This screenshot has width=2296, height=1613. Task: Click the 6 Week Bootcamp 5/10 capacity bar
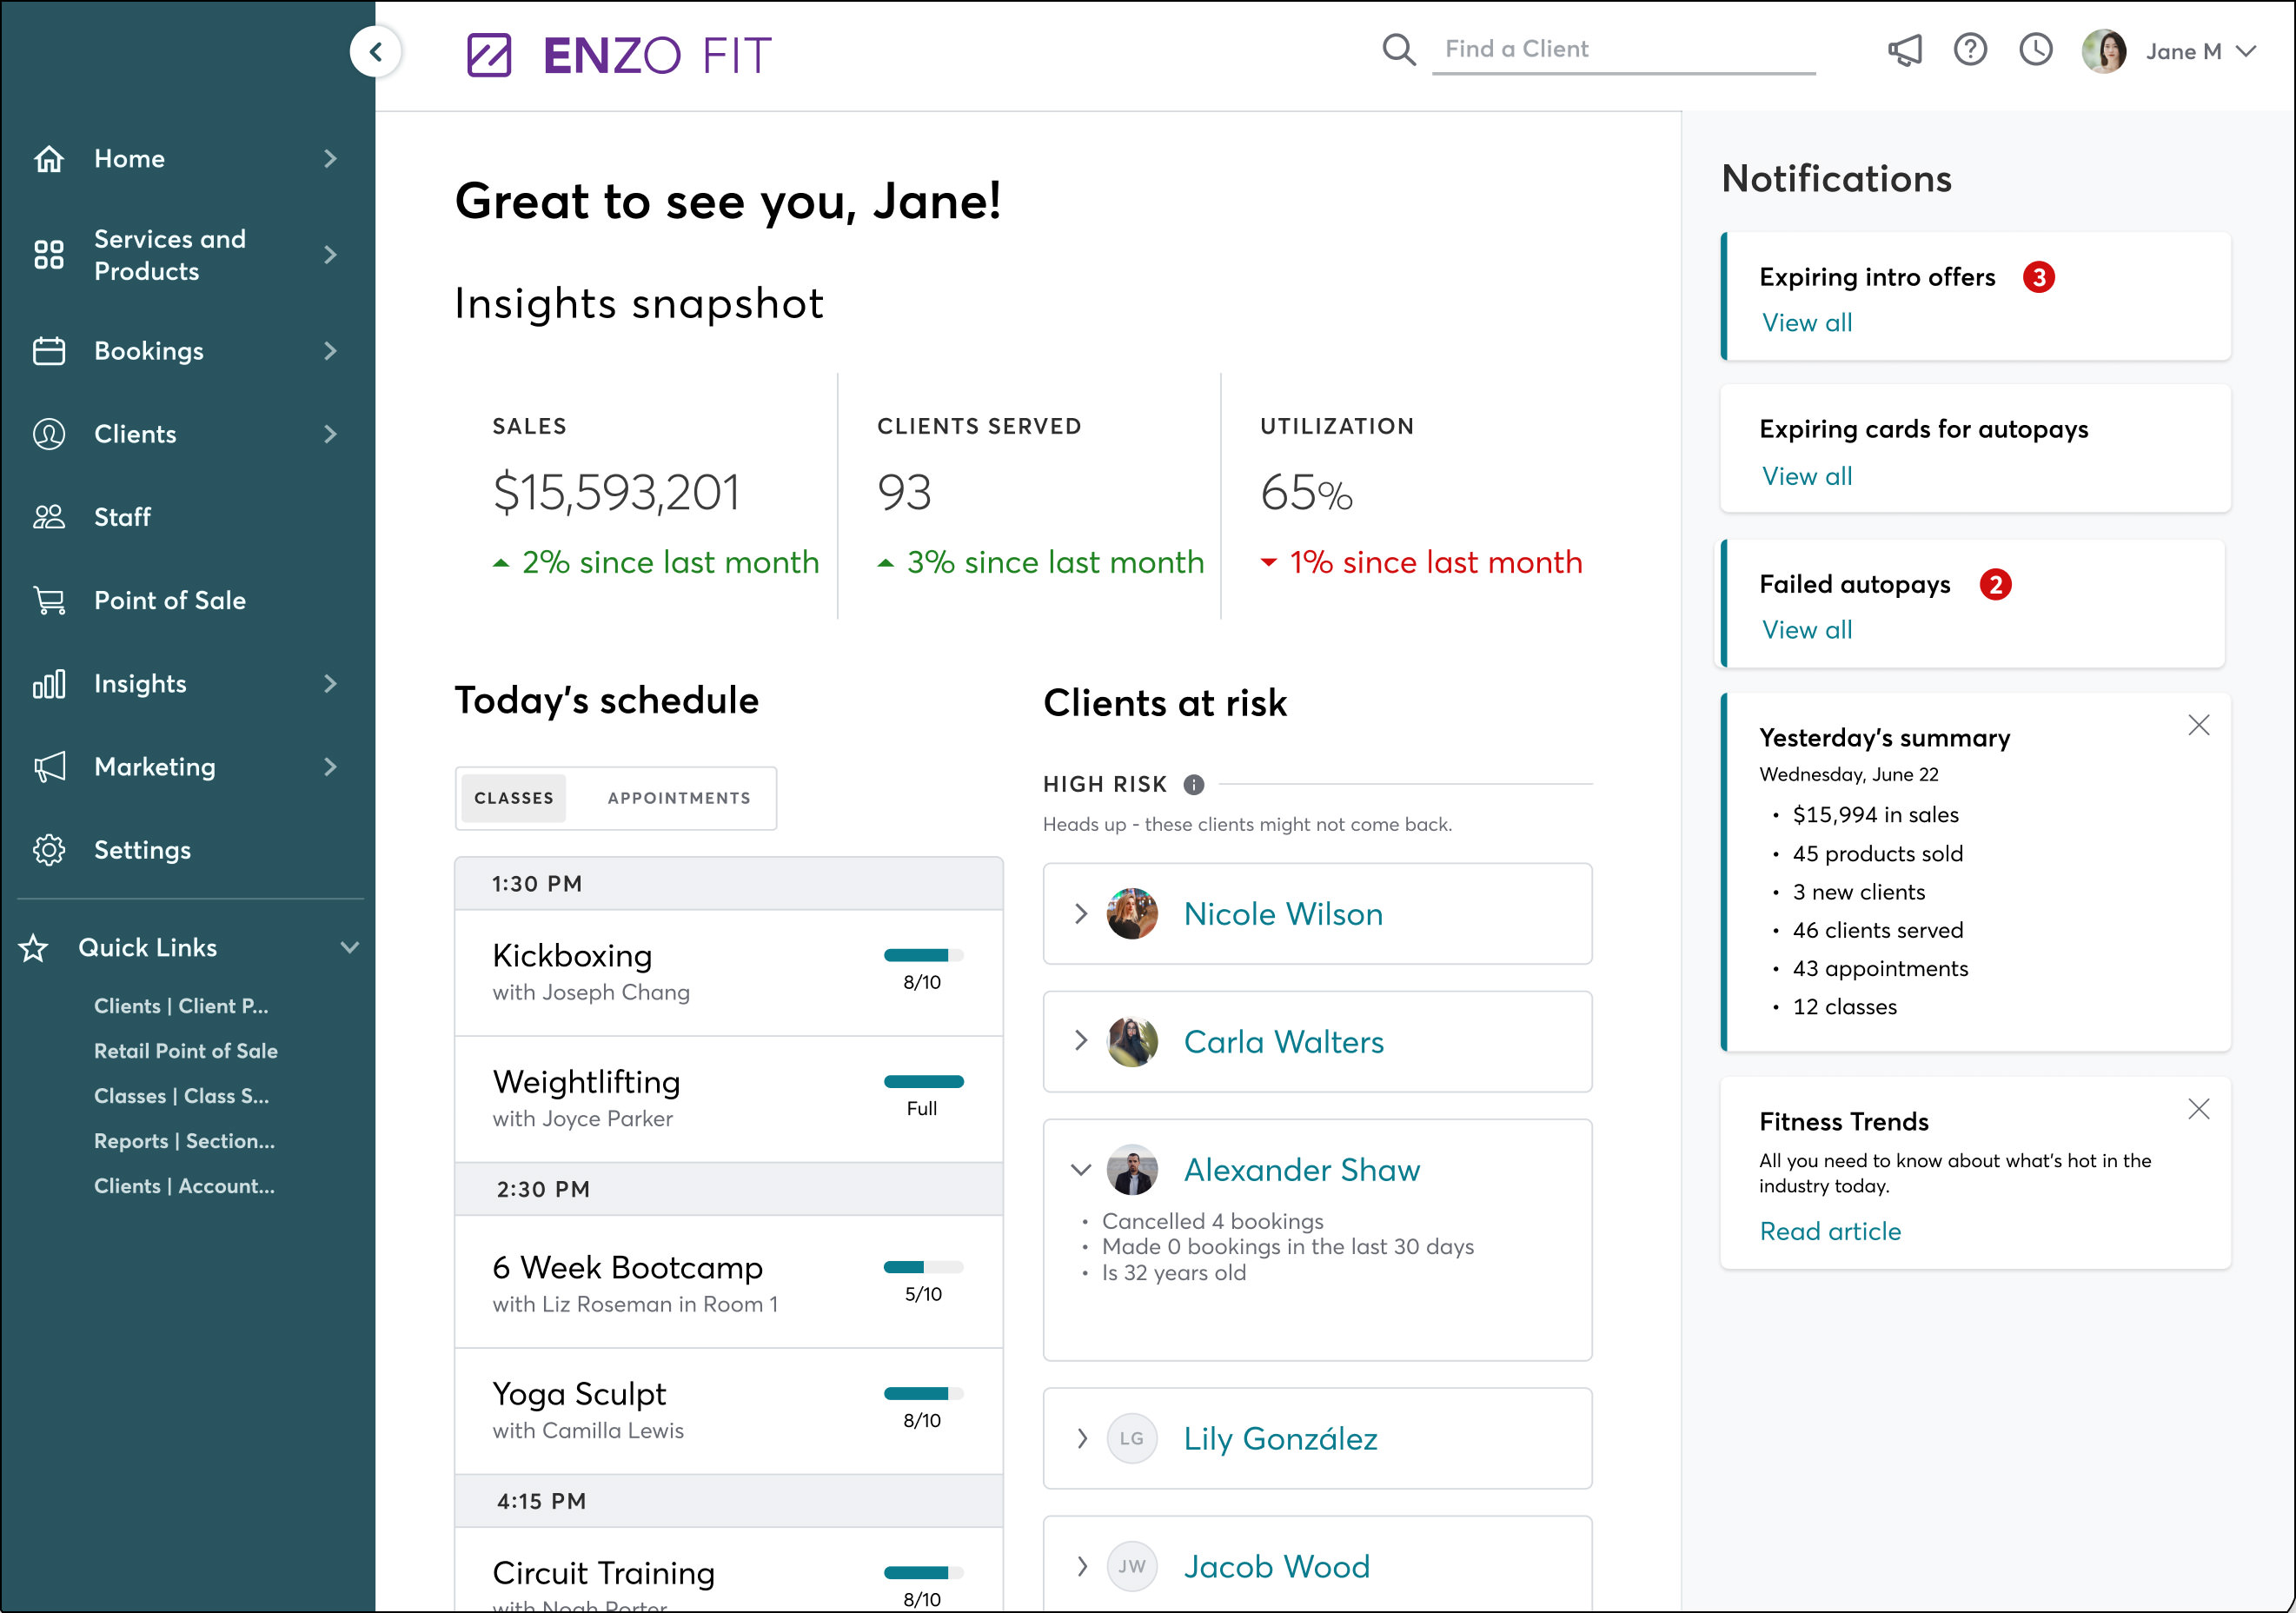[923, 1267]
